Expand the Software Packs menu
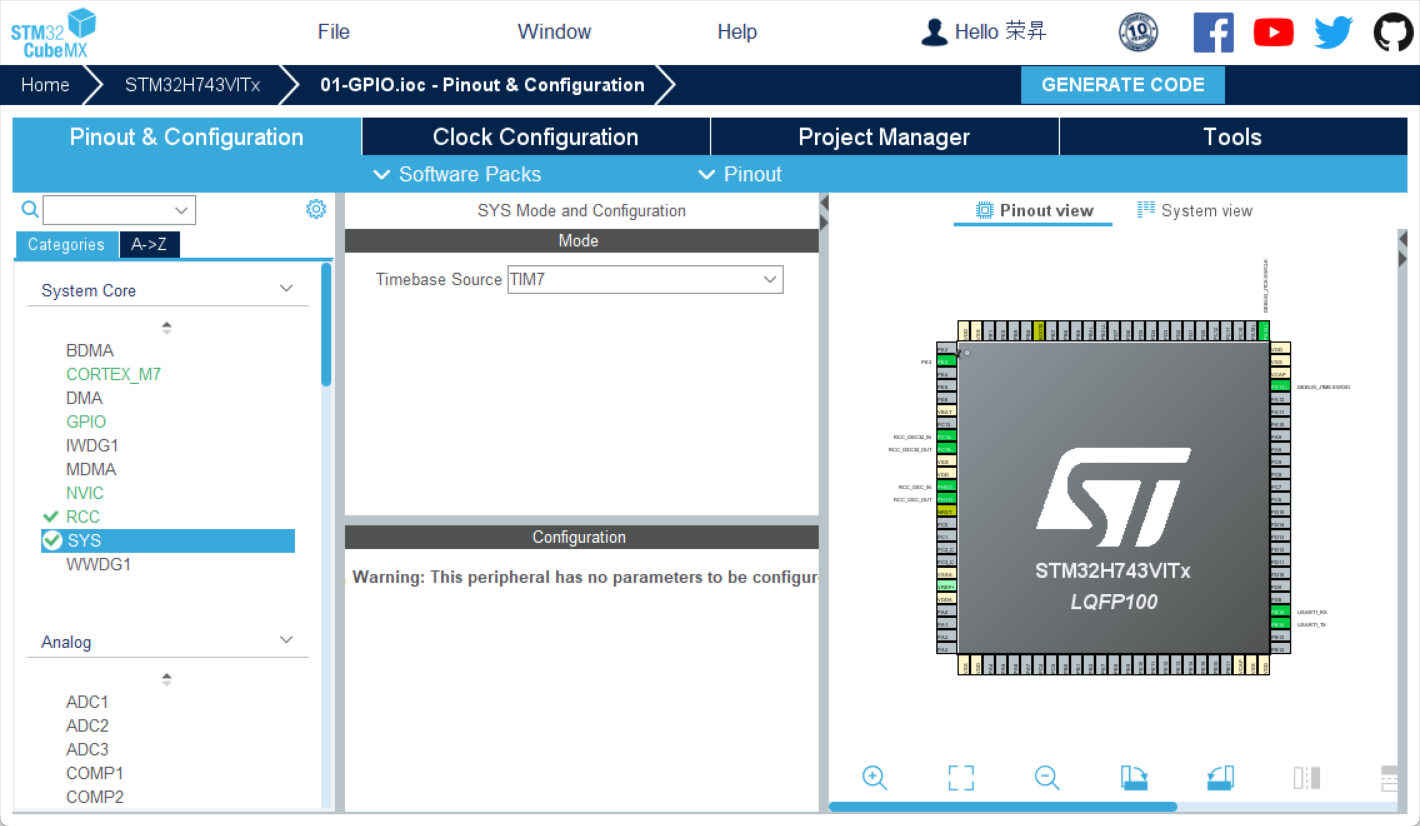The width and height of the screenshot is (1420, 826). pyautogui.click(x=457, y=174)
